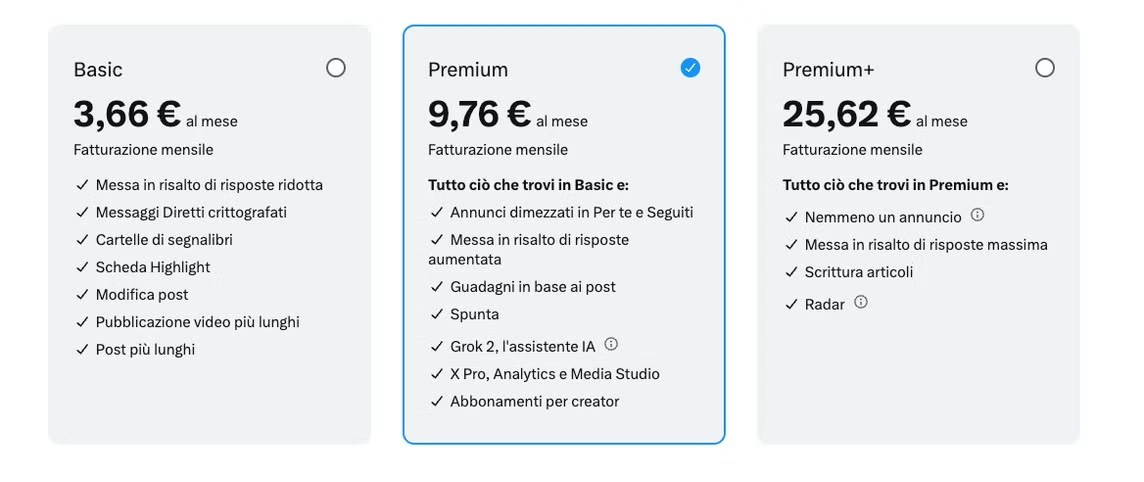Screen dimensions: 1144x482
Task: Click checkmark next to Messaggi Diretti crittografati
Action: (82, 212)
